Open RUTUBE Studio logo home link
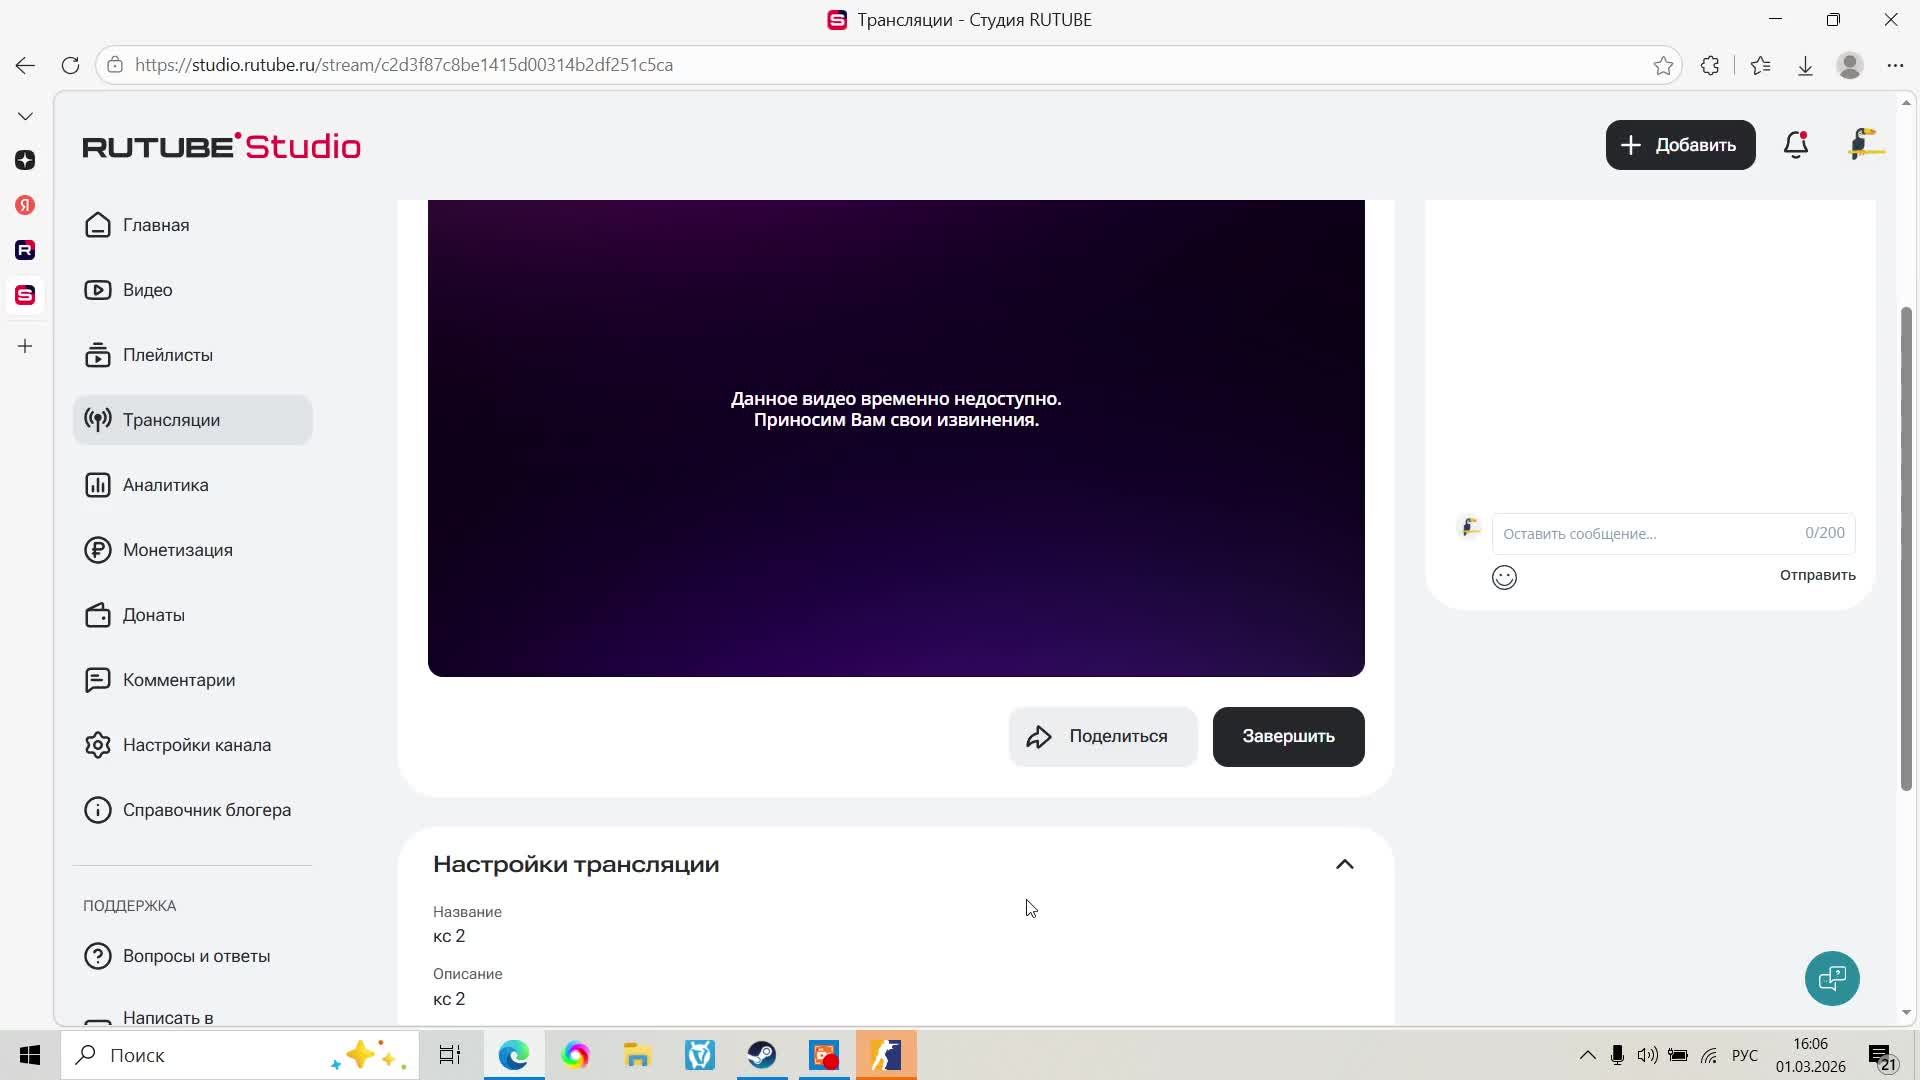The height and width of the screenshot is (1080, 1920). point(221,146)
